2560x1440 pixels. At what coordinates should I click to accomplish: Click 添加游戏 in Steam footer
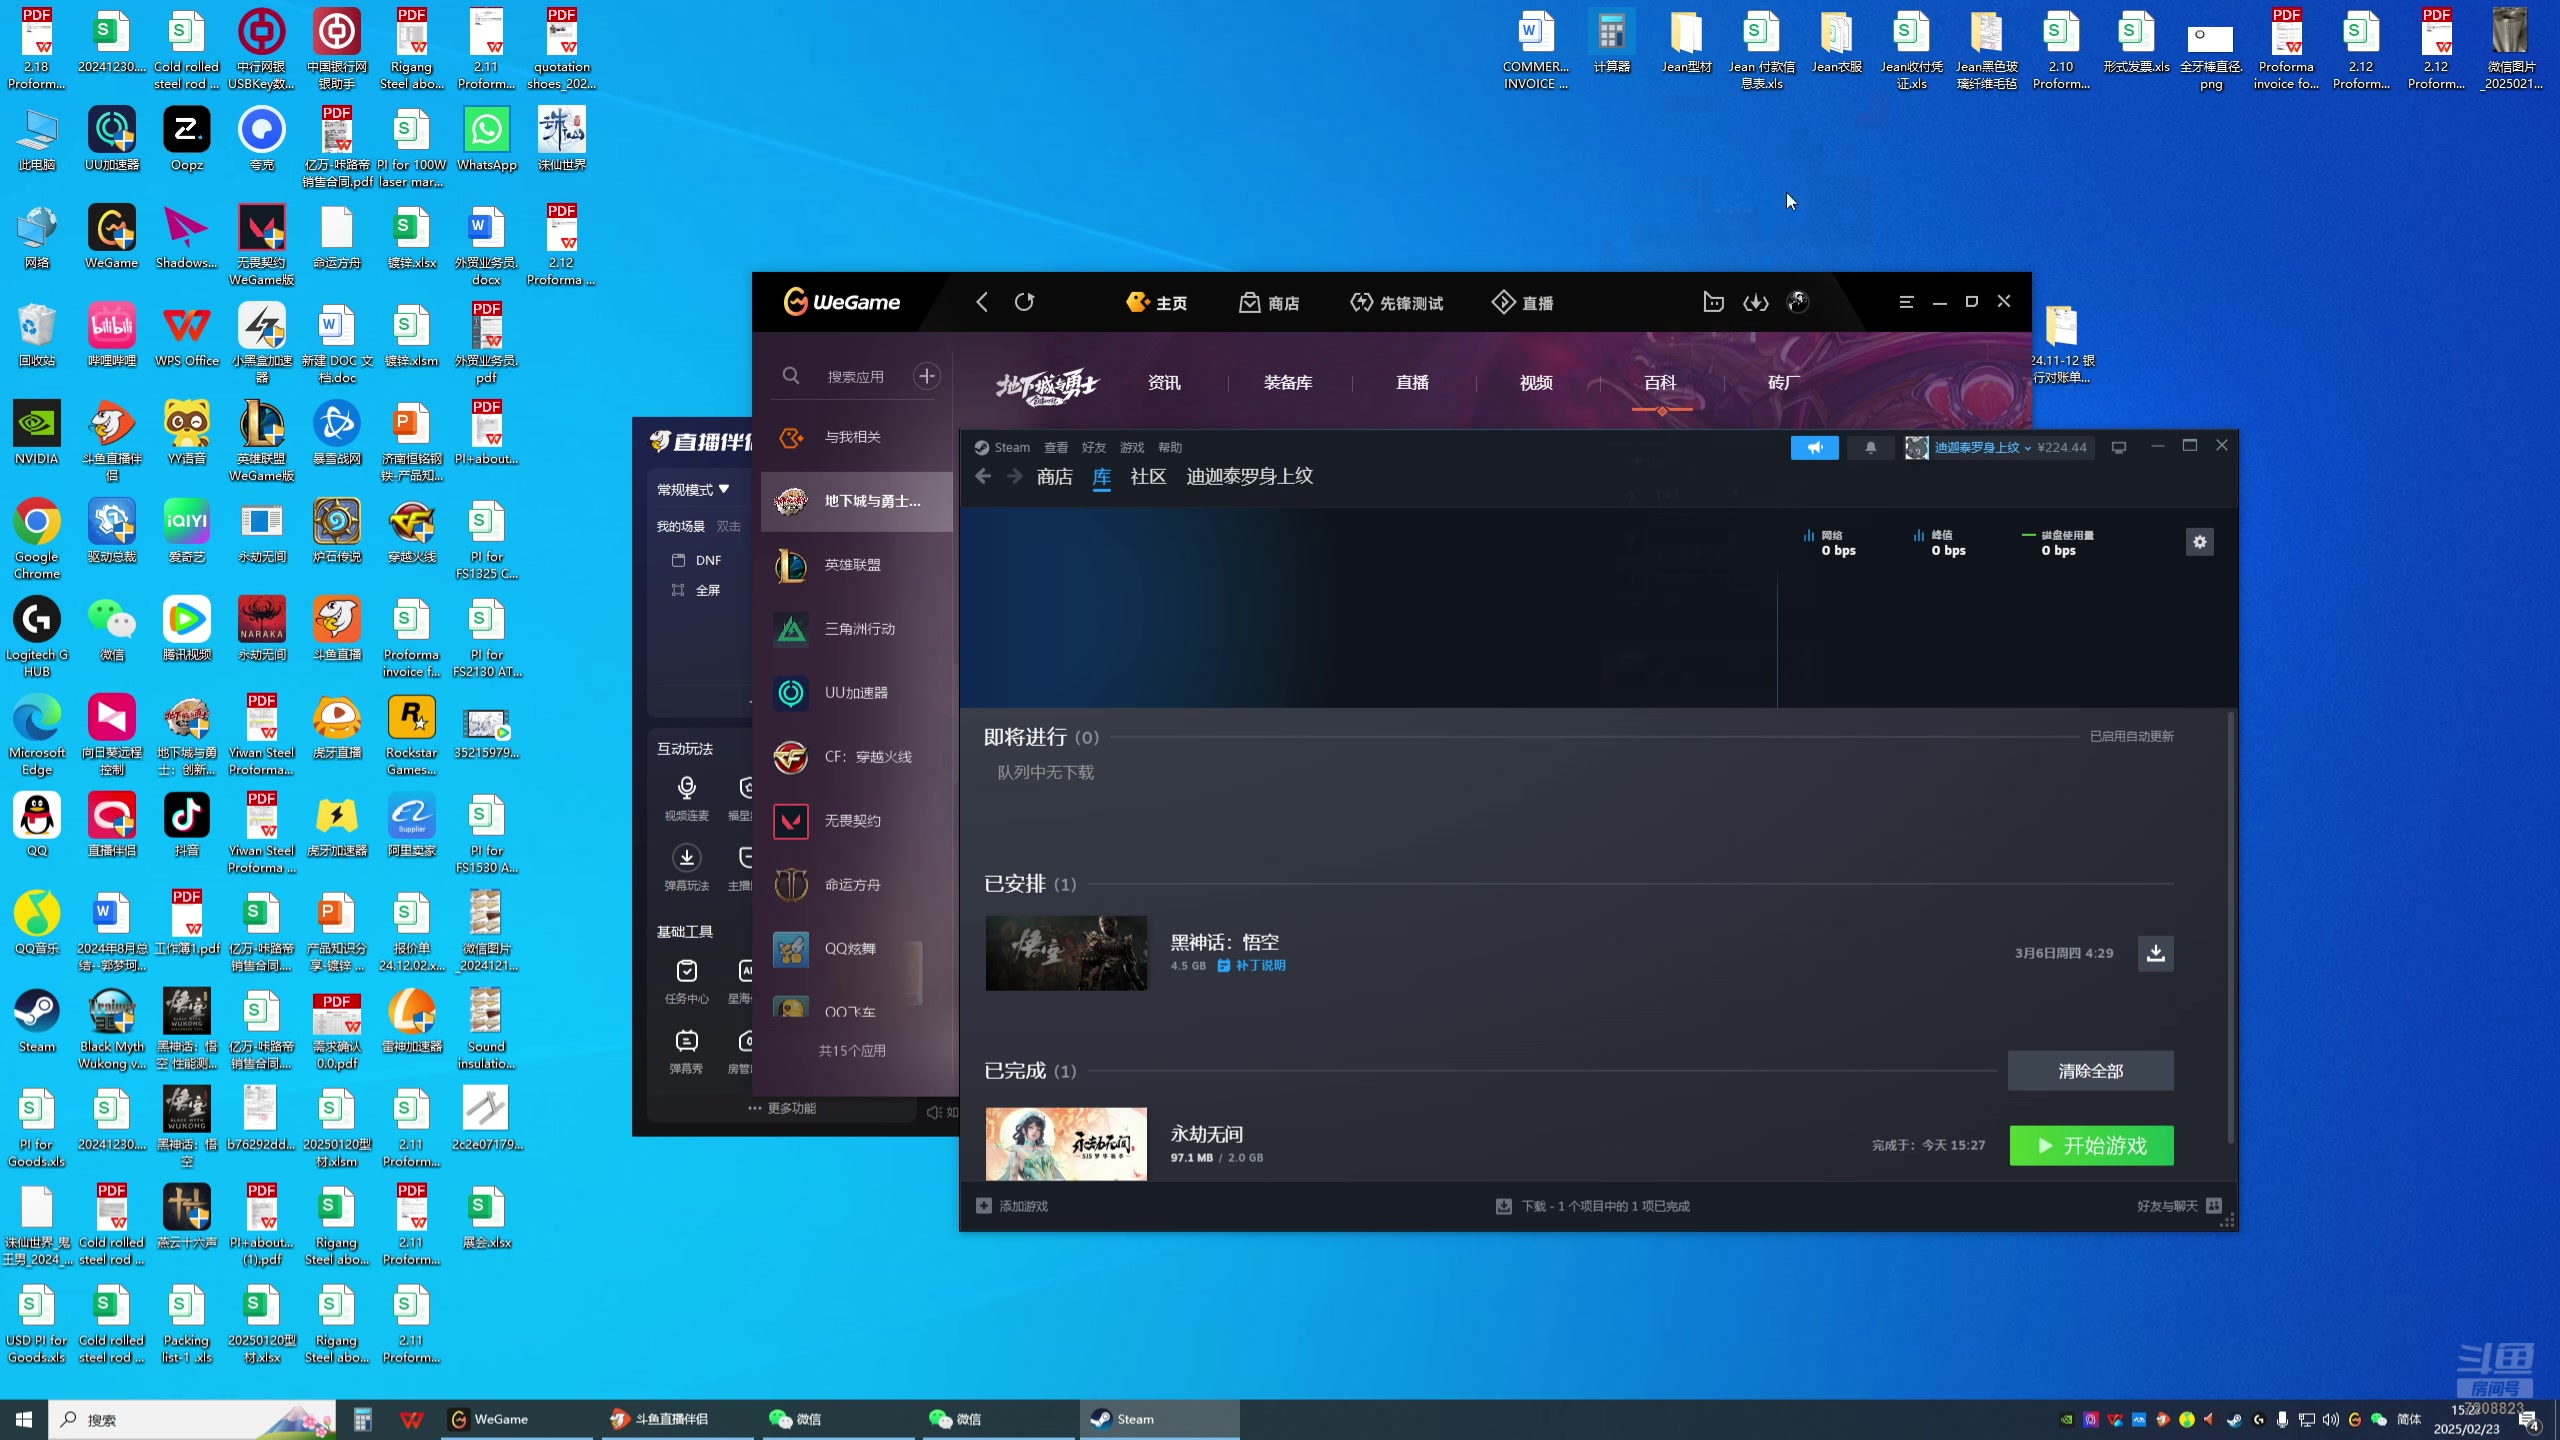tap(1012, 1206)
